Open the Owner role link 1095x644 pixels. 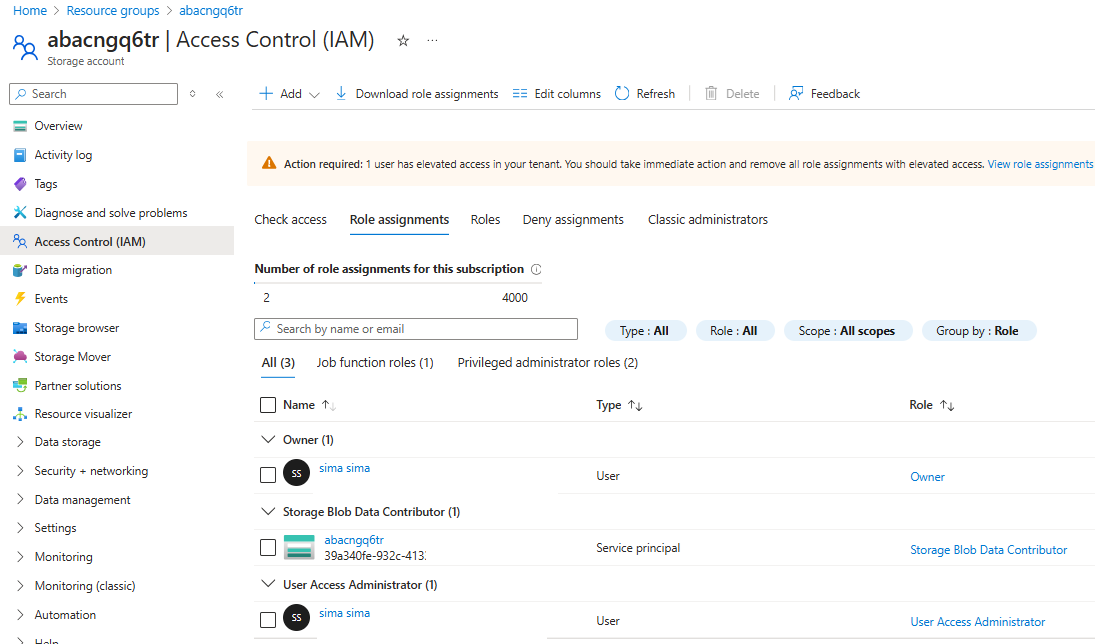927,477
